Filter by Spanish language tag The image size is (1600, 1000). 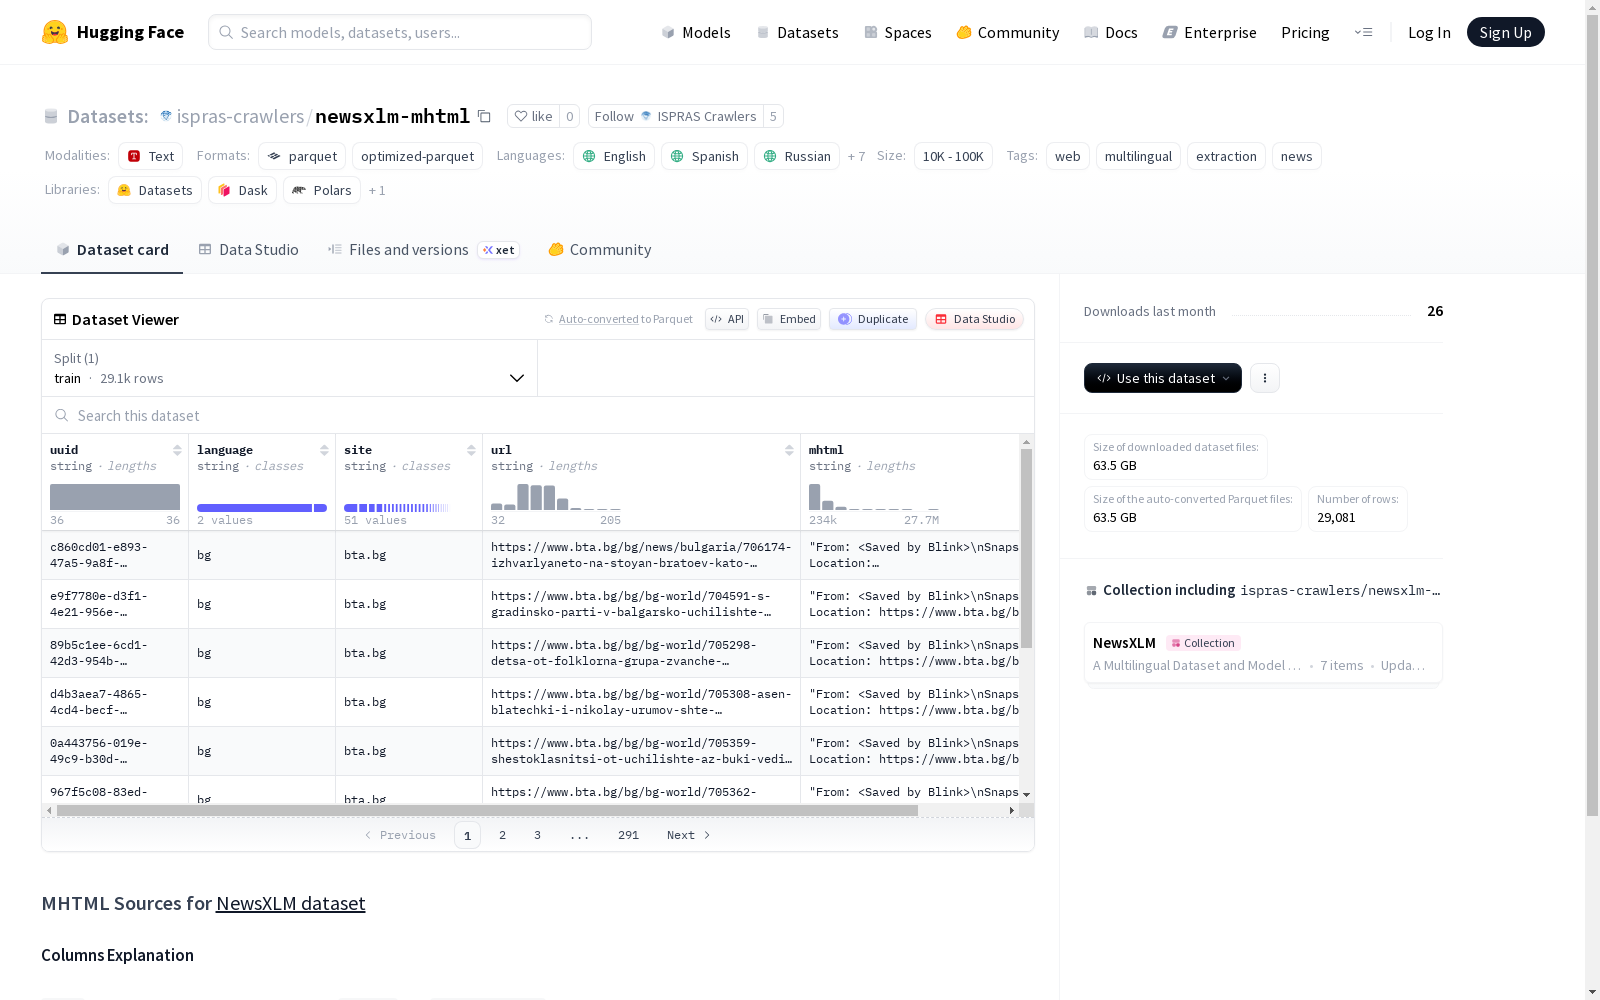[x=704, y=156]
